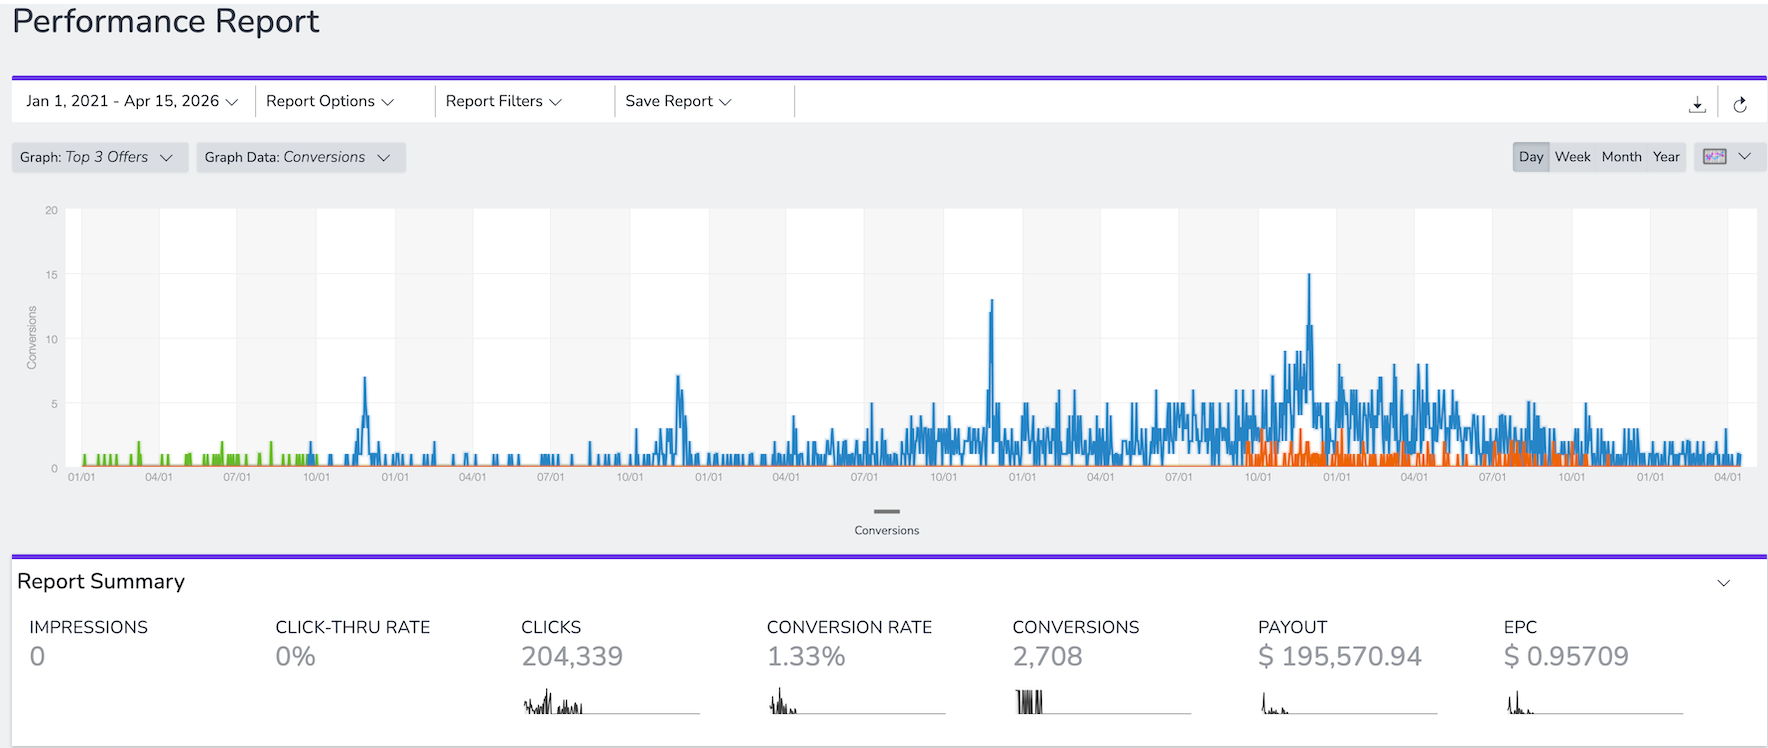Open the date range dropdown

(x=132, y=101)
